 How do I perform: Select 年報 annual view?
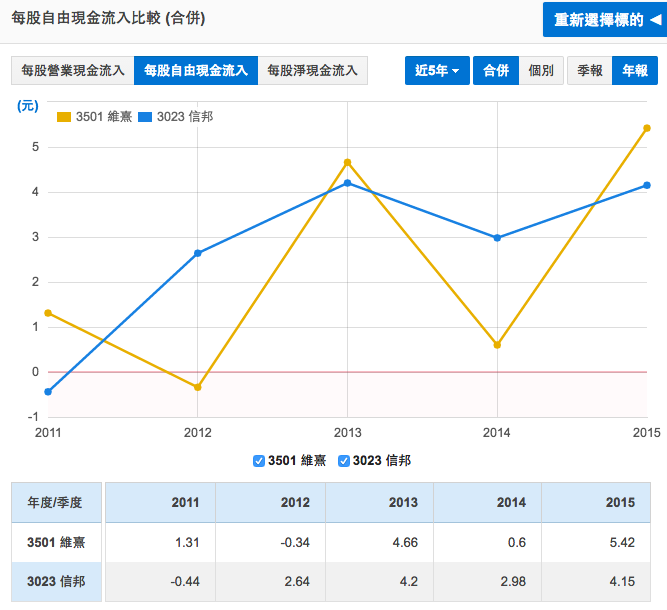634,71
